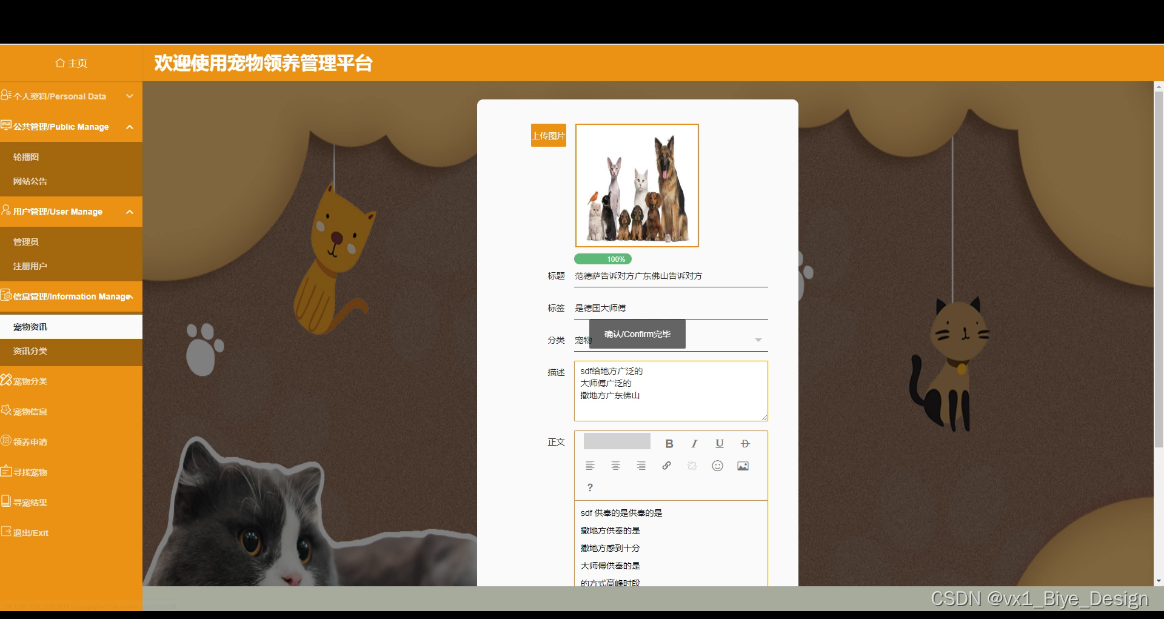Insert an image via editor toolbar
Viewport: 1164px width, 619px height.
(742, 465)
